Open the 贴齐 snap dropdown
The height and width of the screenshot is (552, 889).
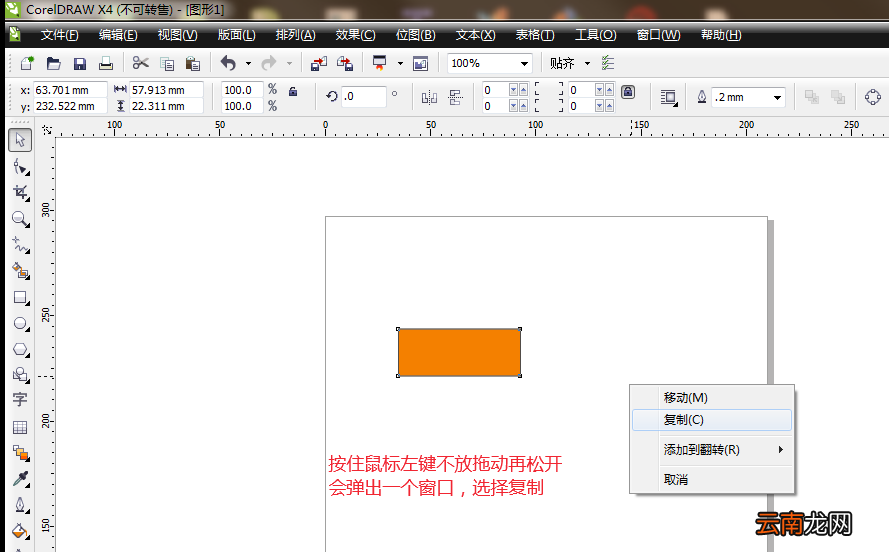pyautogui.click(x=587, y=63)
